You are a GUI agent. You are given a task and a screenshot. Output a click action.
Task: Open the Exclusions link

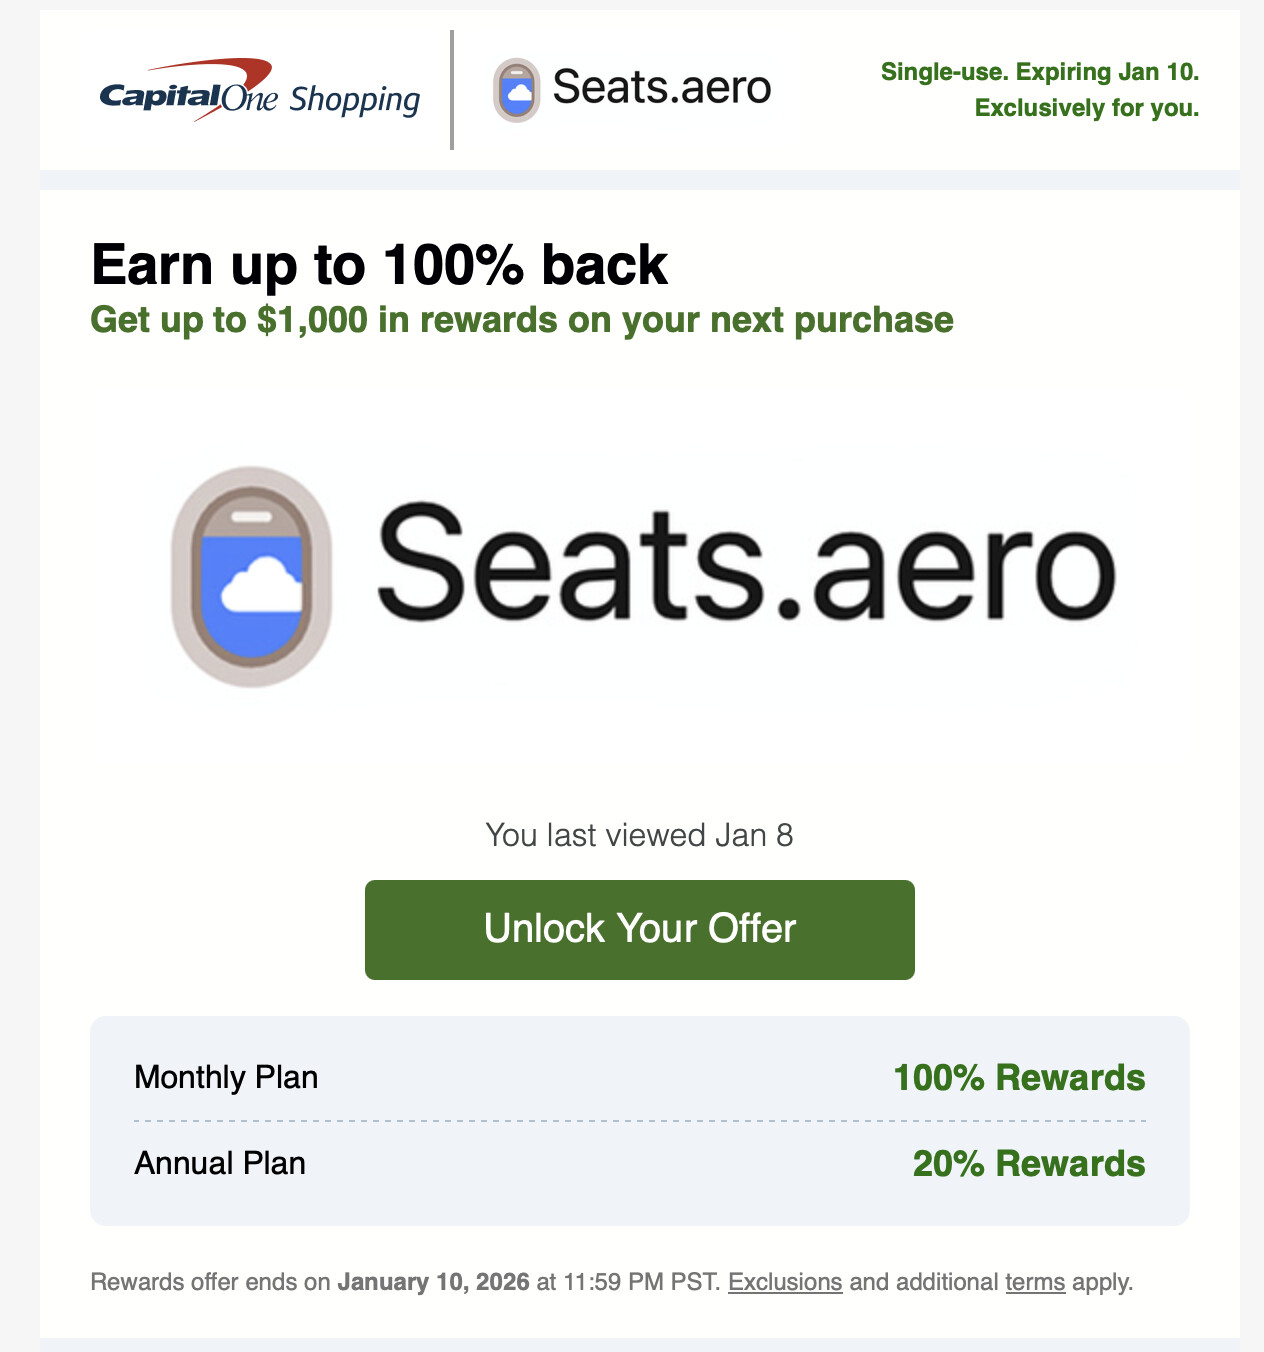pyautogui.click(x=785, y=1282)
